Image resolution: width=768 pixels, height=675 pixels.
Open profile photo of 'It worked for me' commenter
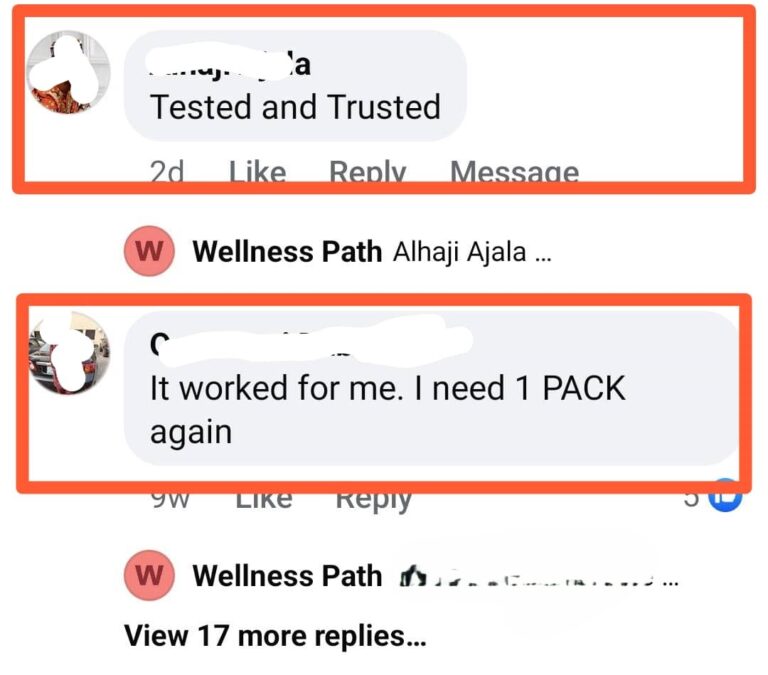click(69, 352)
